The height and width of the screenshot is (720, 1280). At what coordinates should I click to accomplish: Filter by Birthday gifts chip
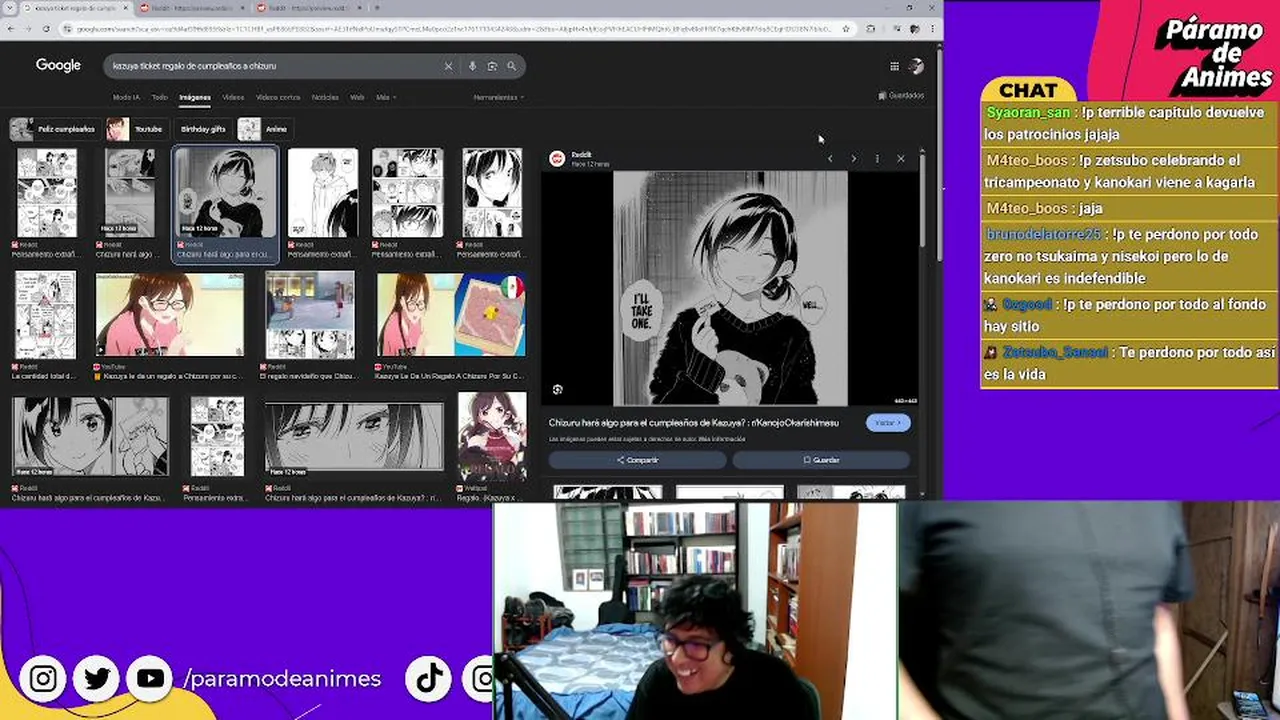tap(203, 129)
